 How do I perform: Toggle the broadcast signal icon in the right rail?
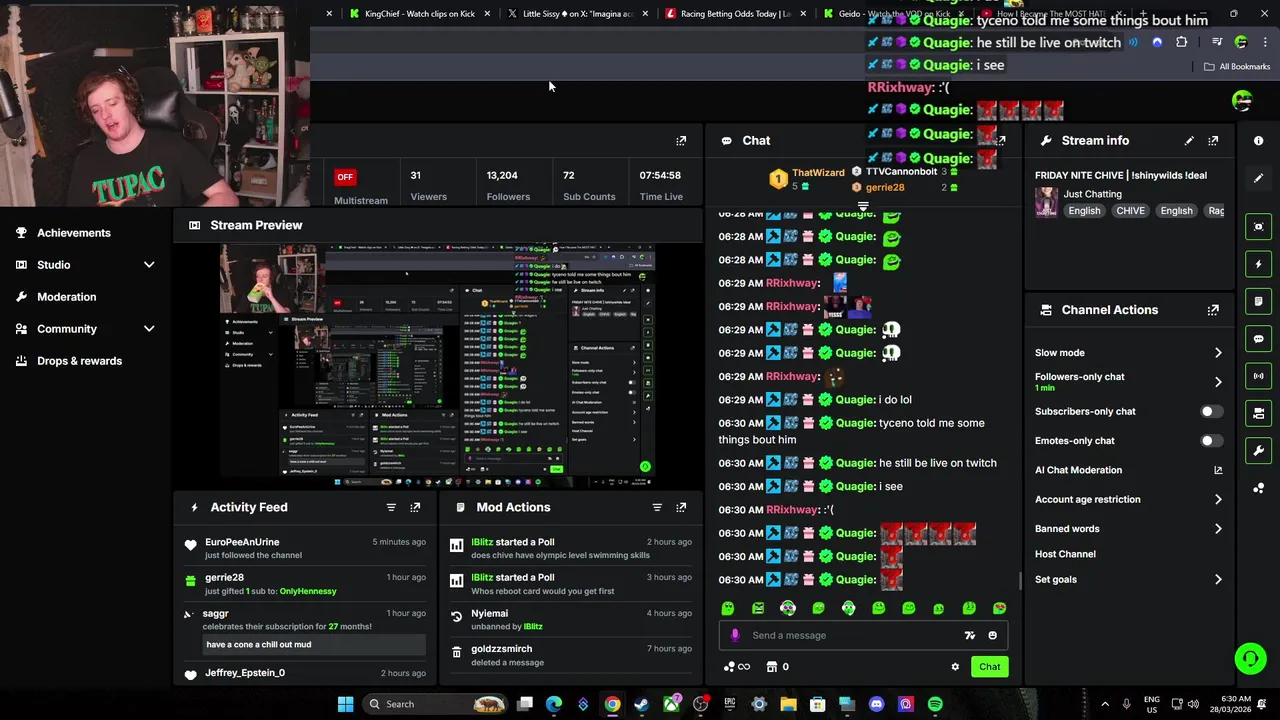1259,376
